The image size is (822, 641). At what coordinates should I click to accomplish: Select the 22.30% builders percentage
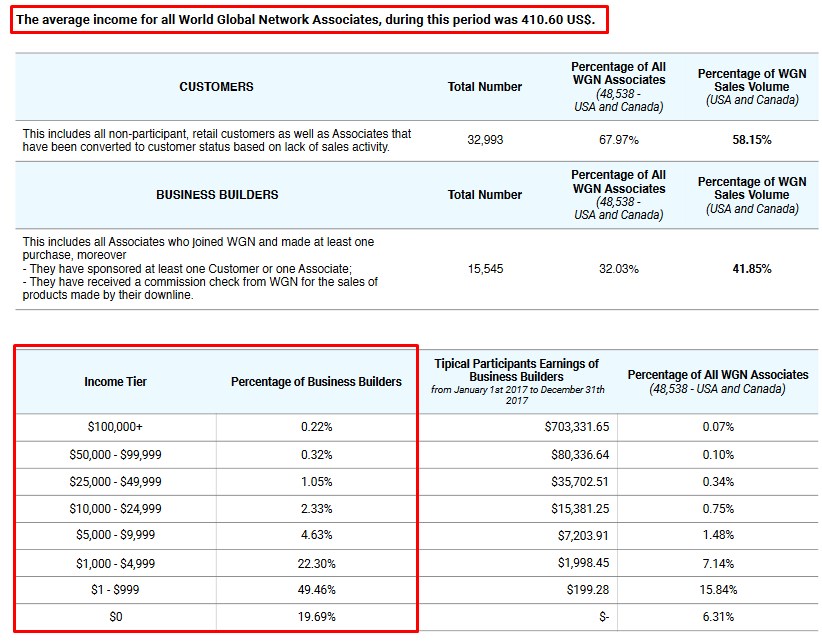[317, 563]
